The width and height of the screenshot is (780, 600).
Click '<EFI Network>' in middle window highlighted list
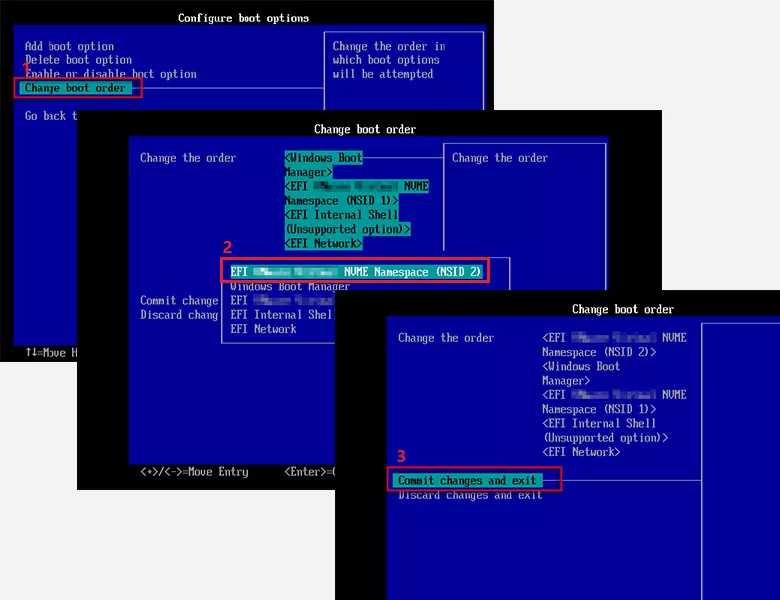[323, 243]
